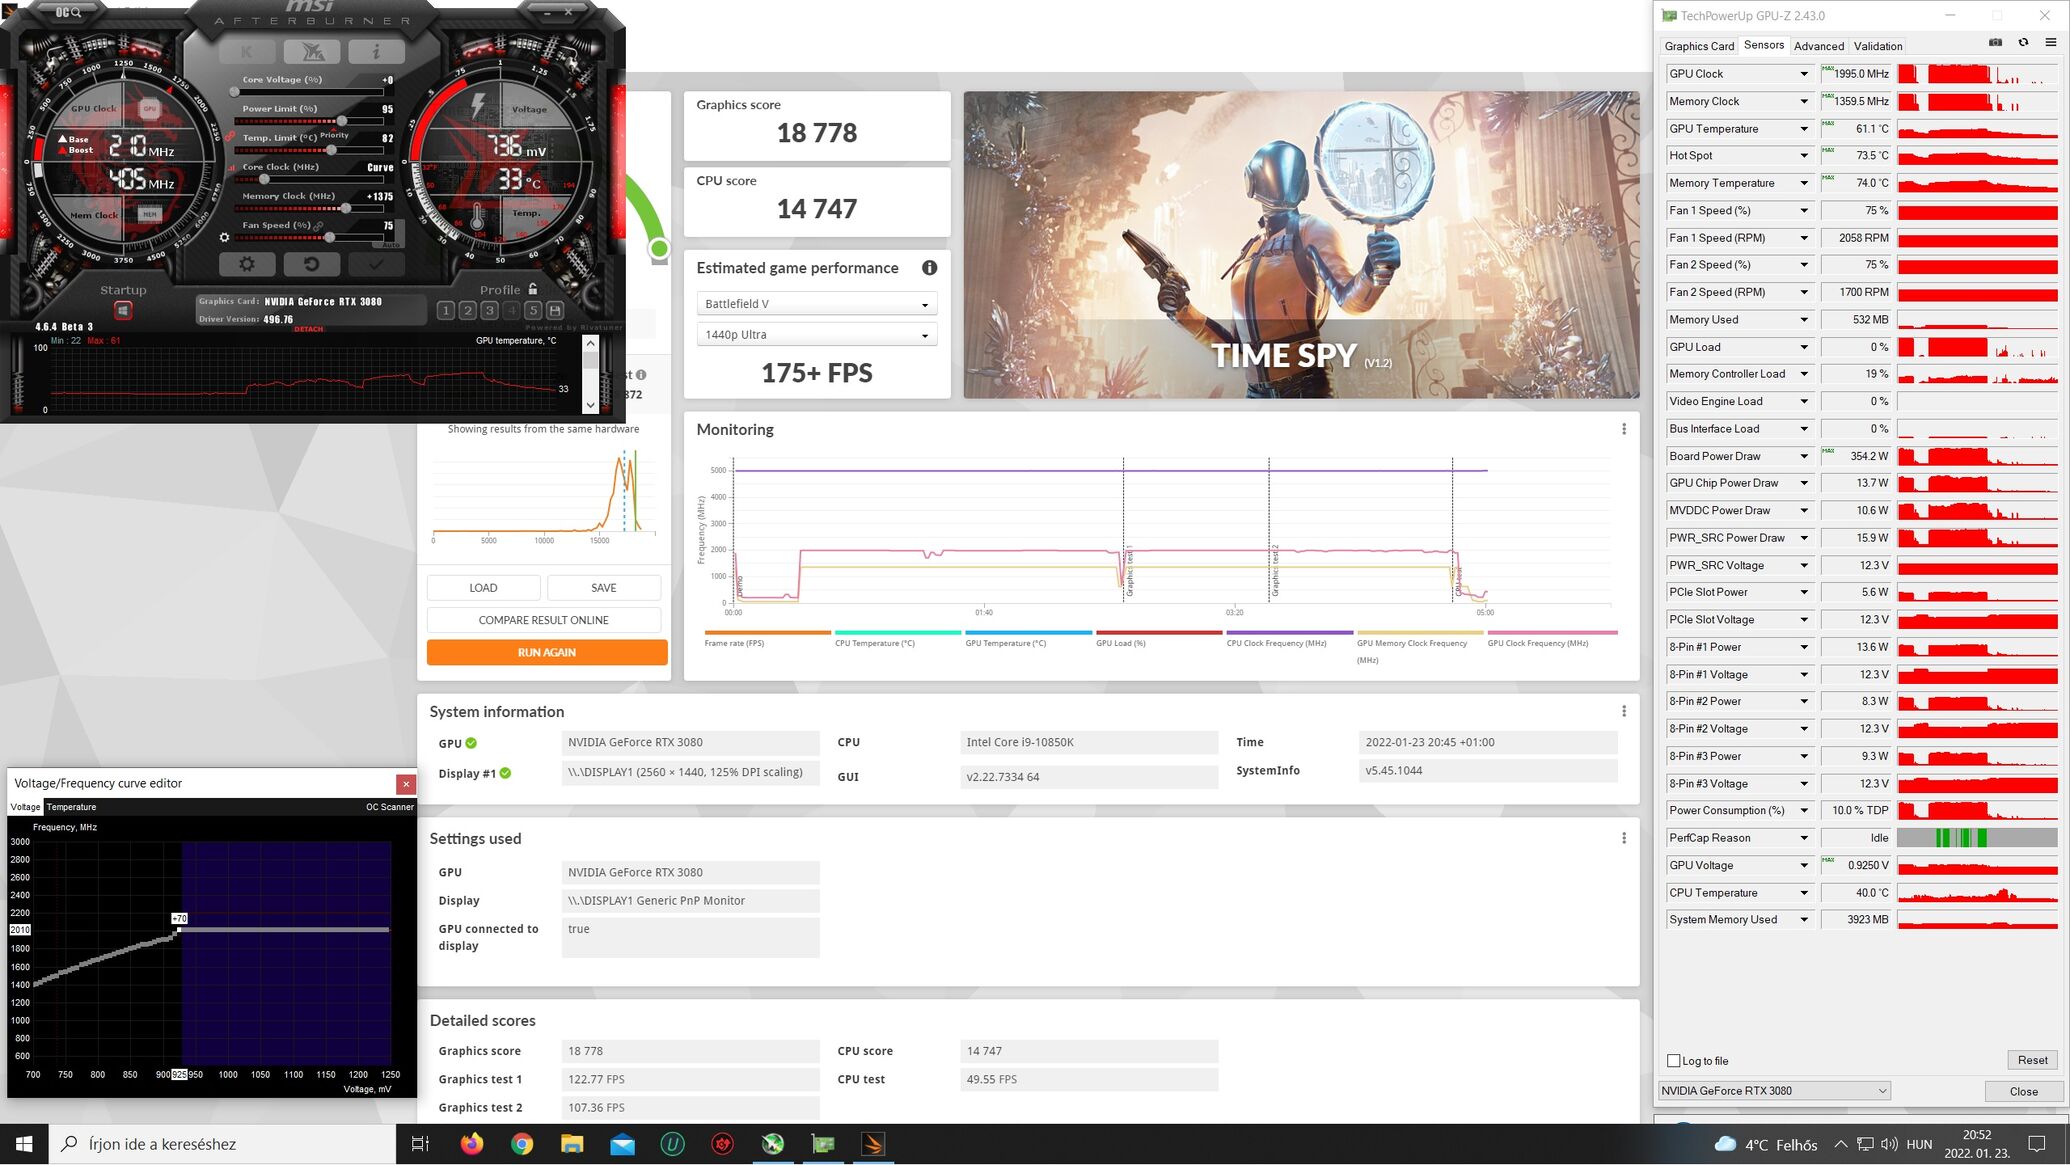The image size is (2070, 1165).
Task: Enable Log to file checkbox
Action: [1674, 1061]
